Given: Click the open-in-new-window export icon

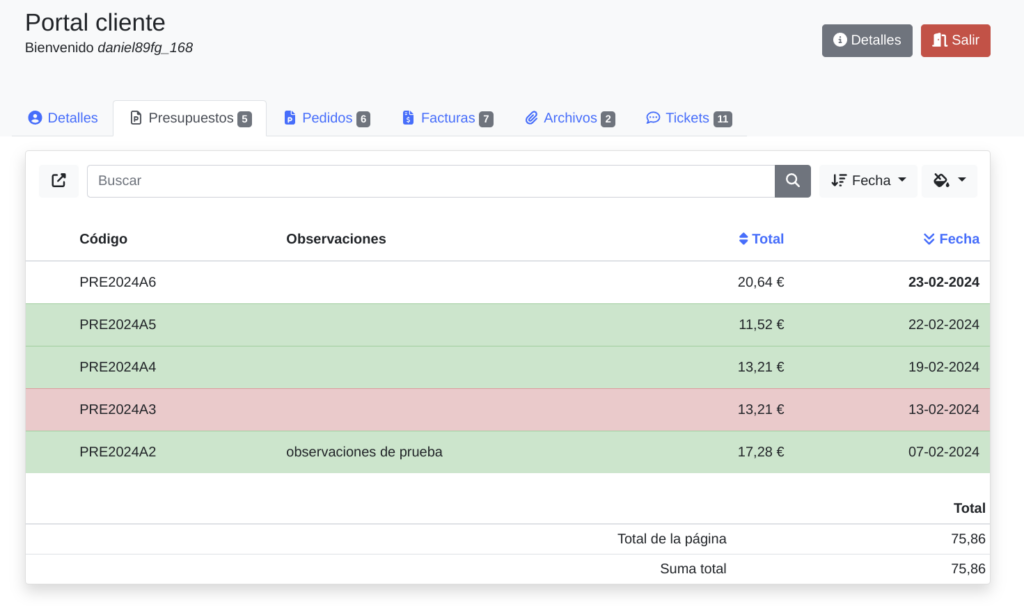Looking at the screenshot, I should (59, 181).
